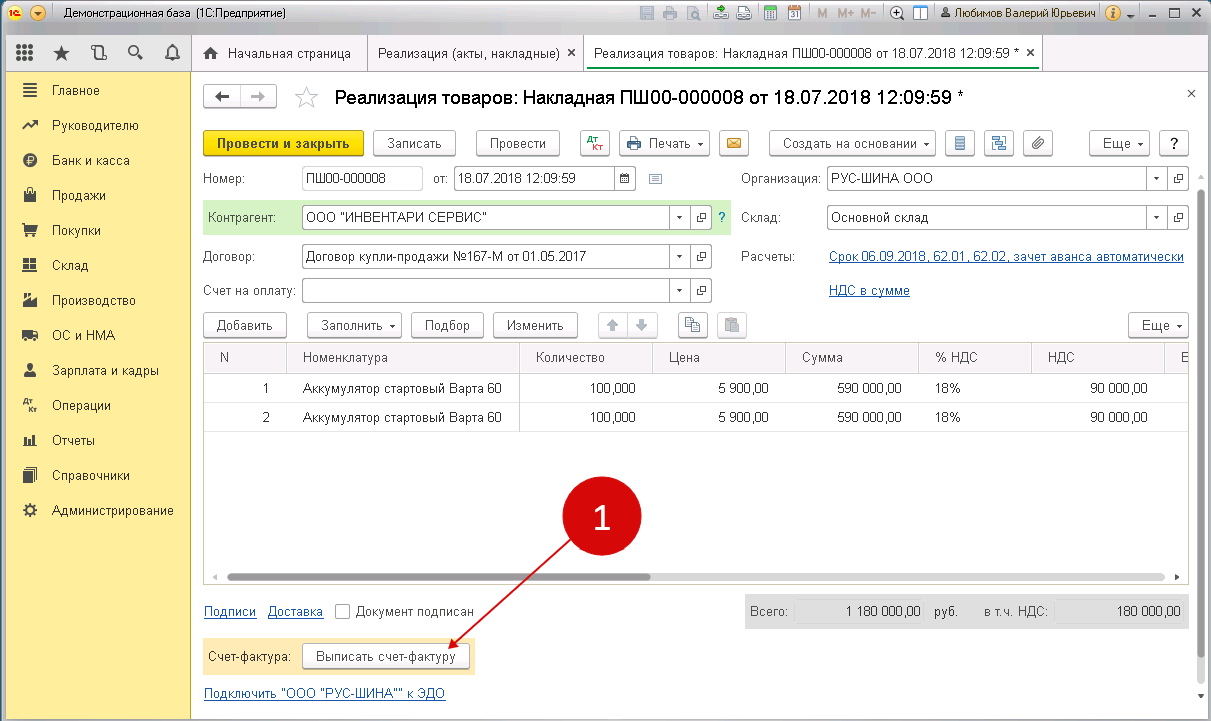Click Провести и закрыть button
This screenshot has width=1211, height=721.
[283, 143]
